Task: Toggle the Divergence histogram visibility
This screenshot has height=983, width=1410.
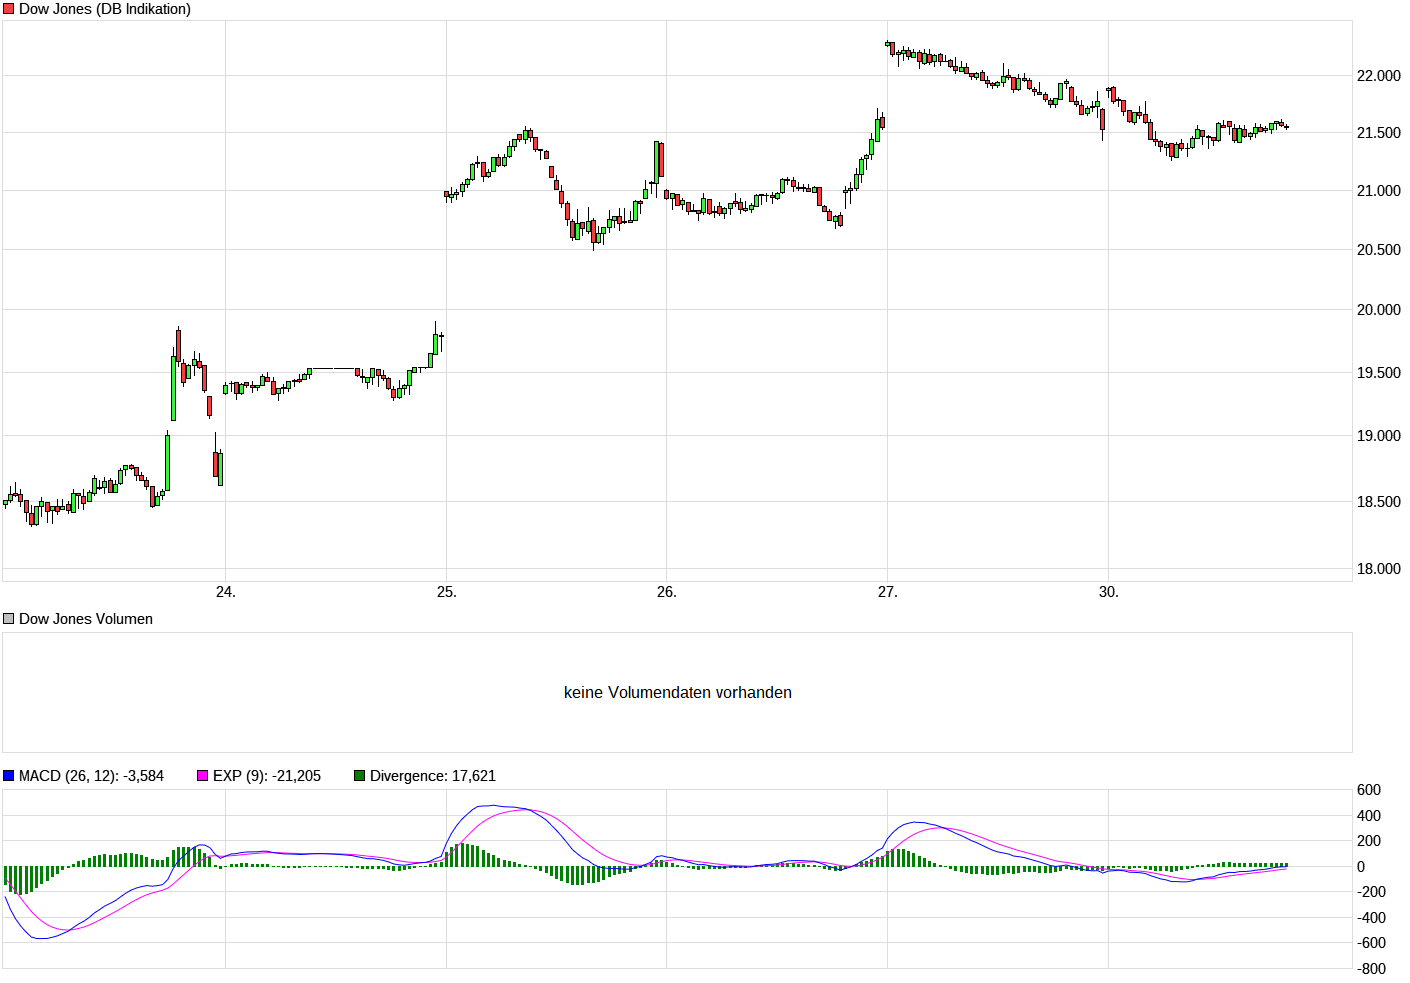Action: tap(357, 775)
